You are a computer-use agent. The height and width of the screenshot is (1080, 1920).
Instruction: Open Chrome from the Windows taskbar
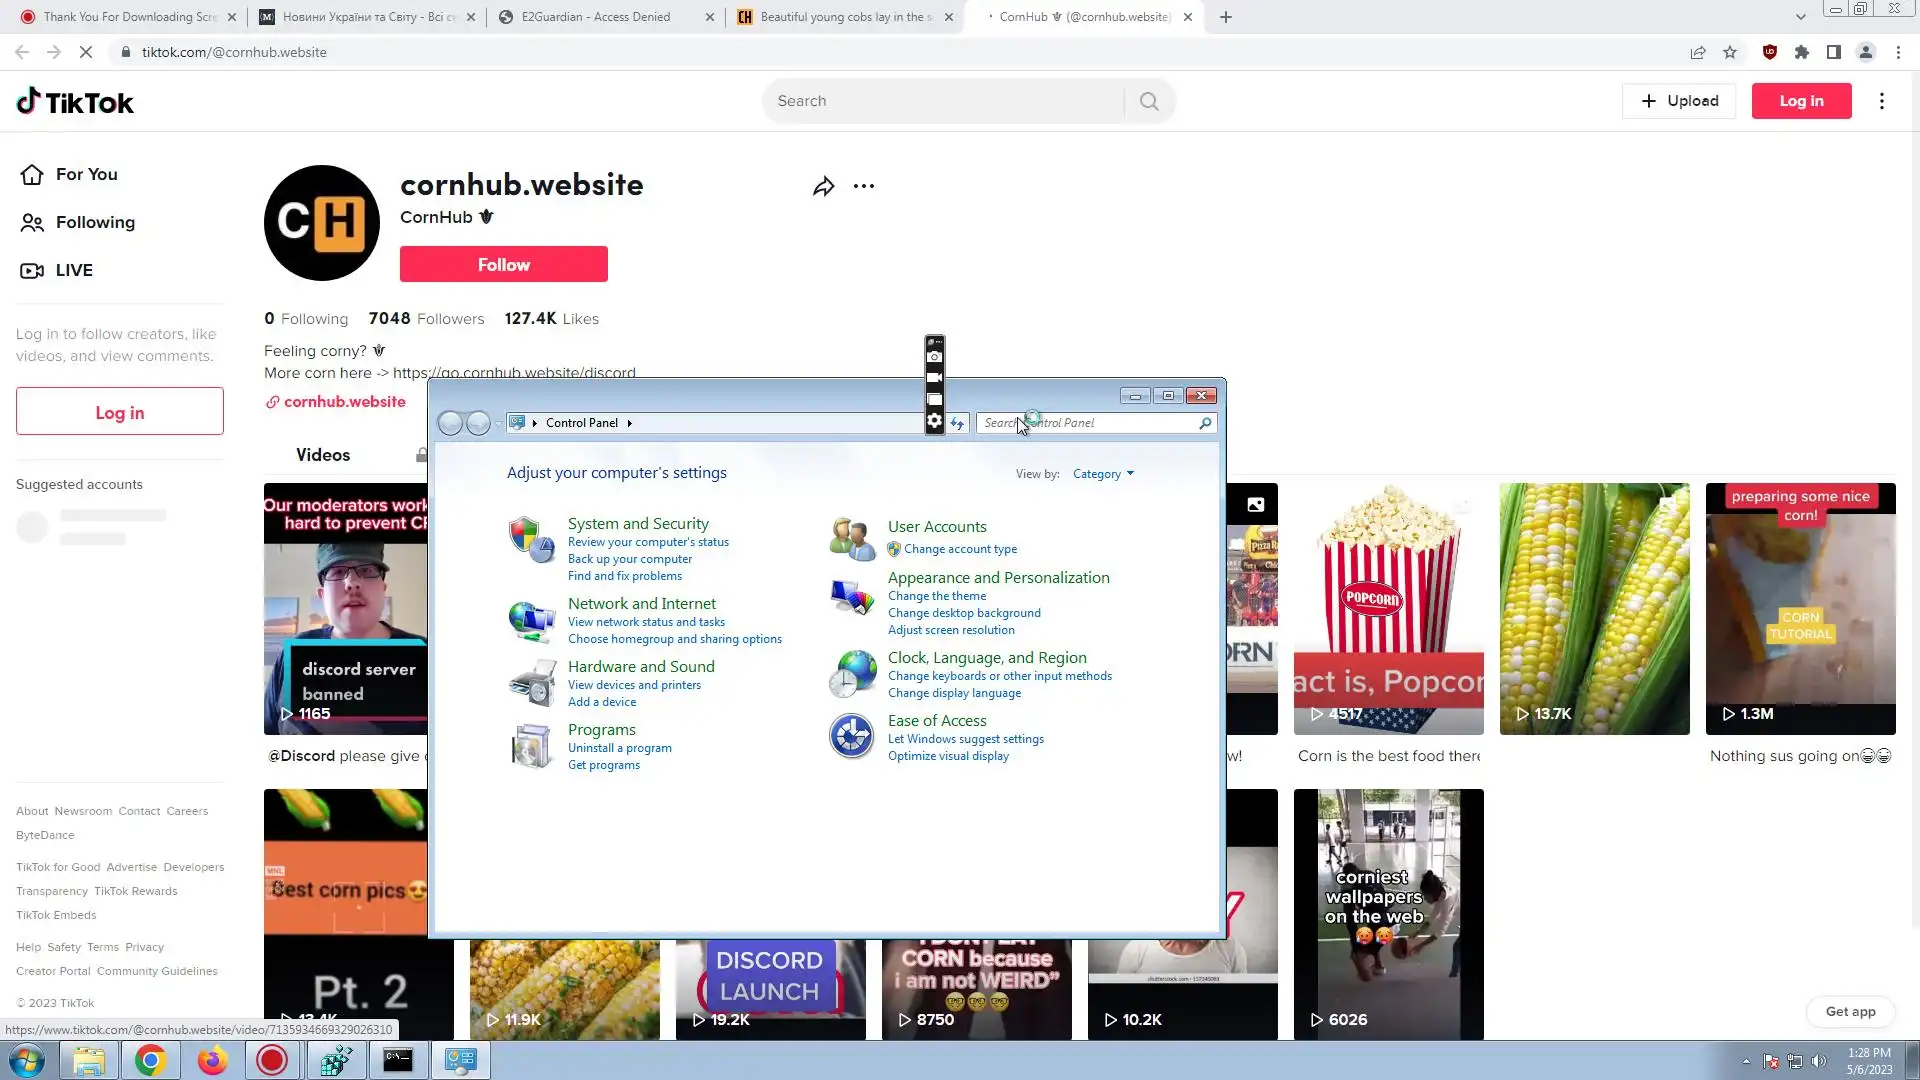pos(150,1060)
